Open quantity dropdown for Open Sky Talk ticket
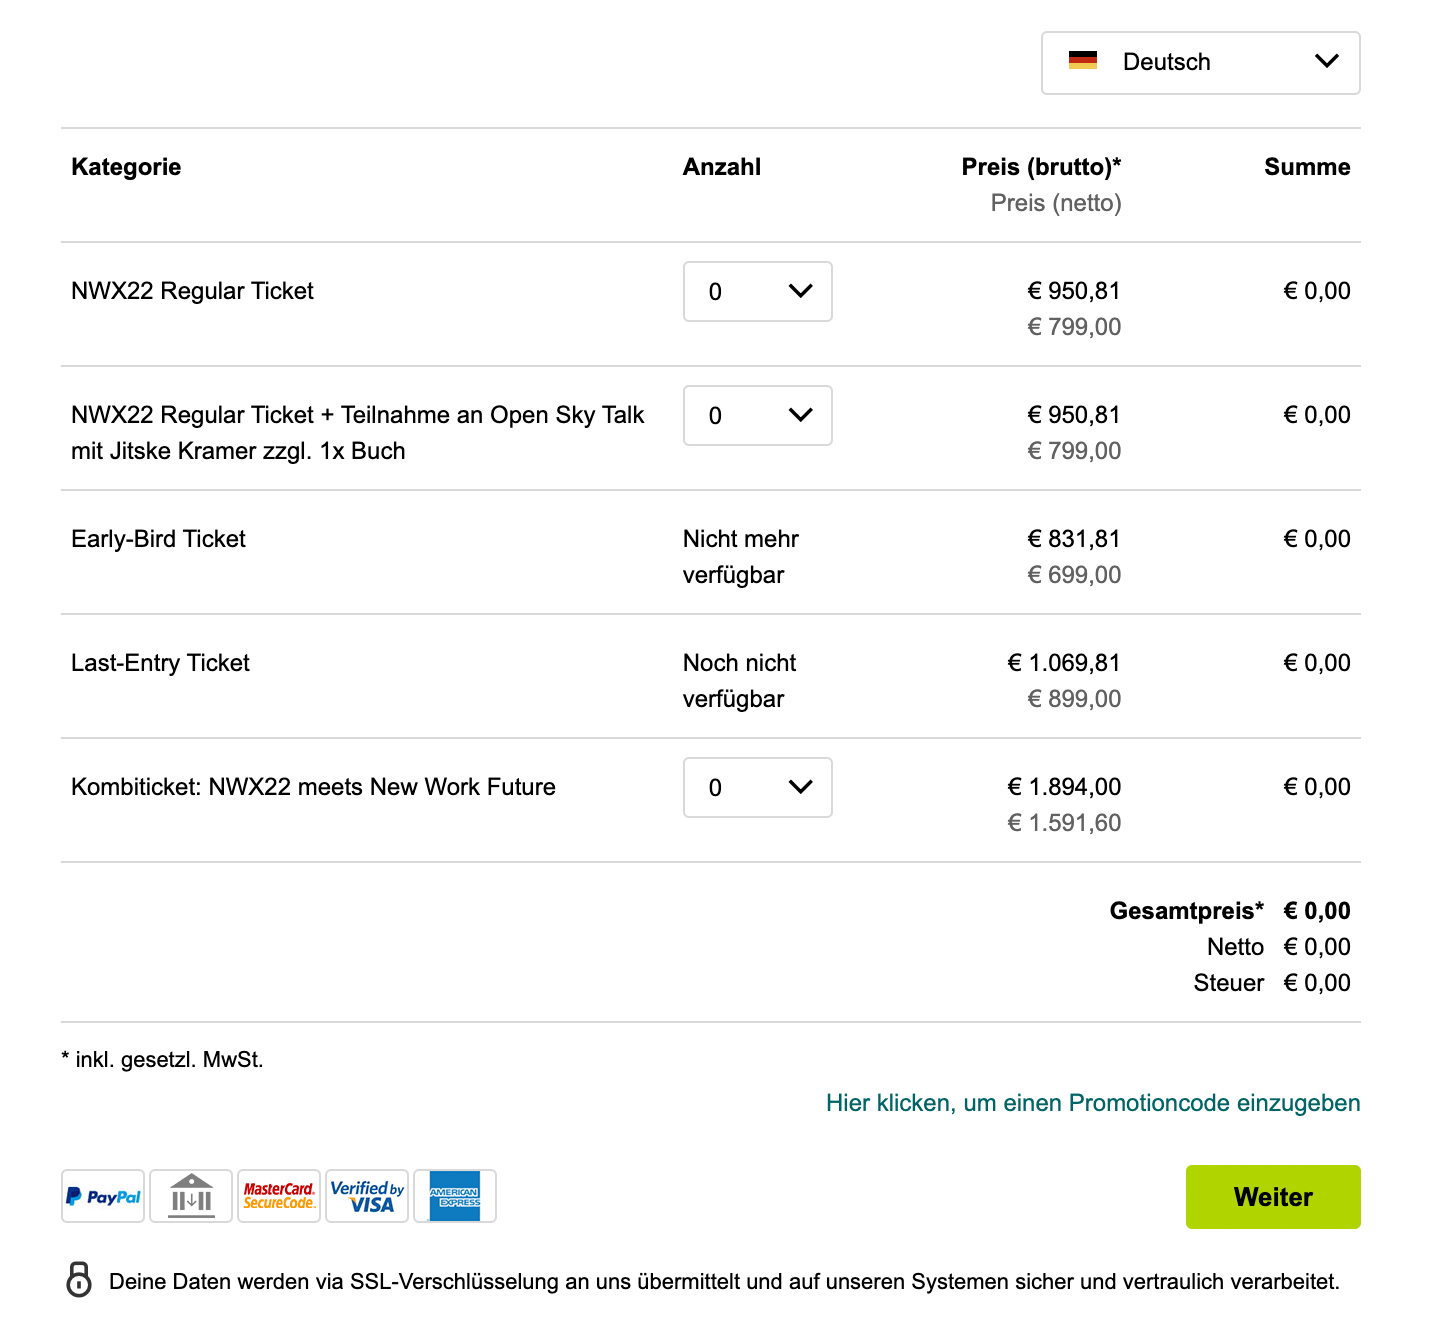The width and height of the screenshot is (1443, 1340). coord(758,415)
